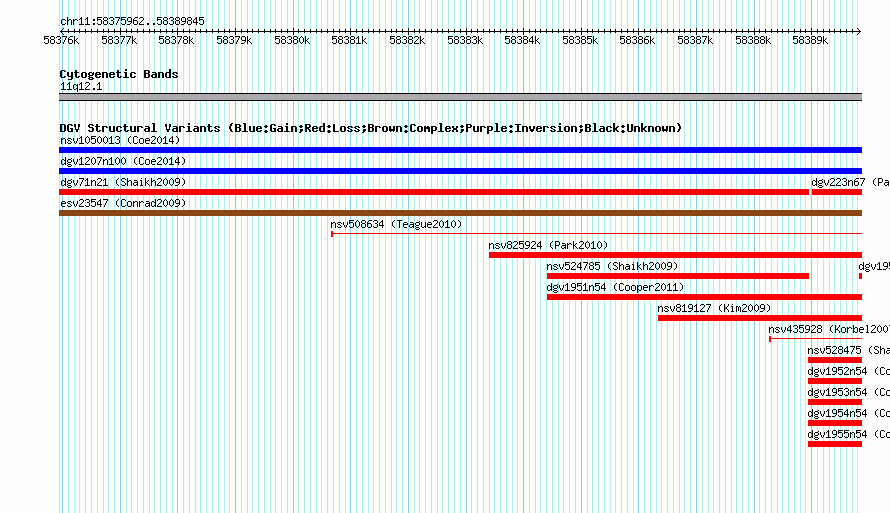
Task: Open the nsv524785 (Shaikh2009) label
Action: tap(612, 266)
